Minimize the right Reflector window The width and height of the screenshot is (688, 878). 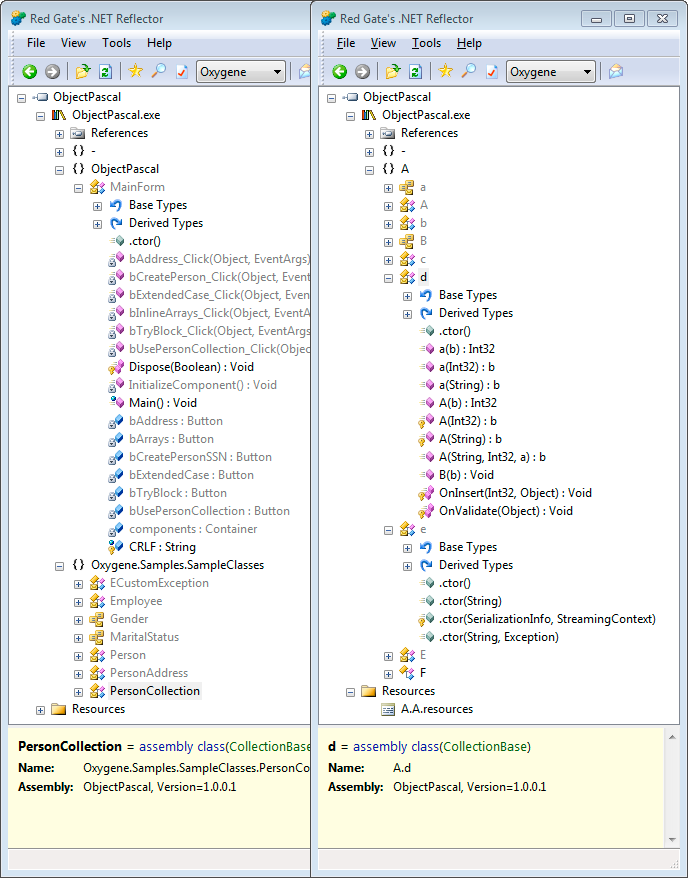coord(596,18)
